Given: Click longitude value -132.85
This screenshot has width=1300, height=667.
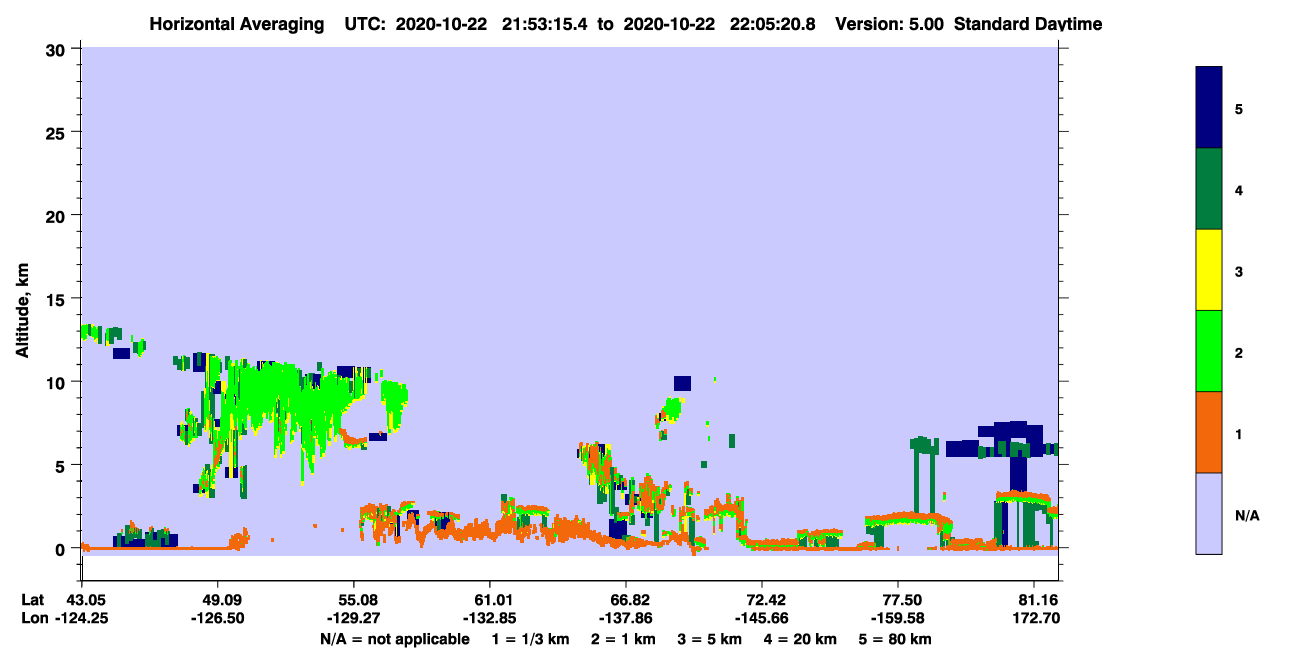Looking at the screenshot, I should click(490, 618).
